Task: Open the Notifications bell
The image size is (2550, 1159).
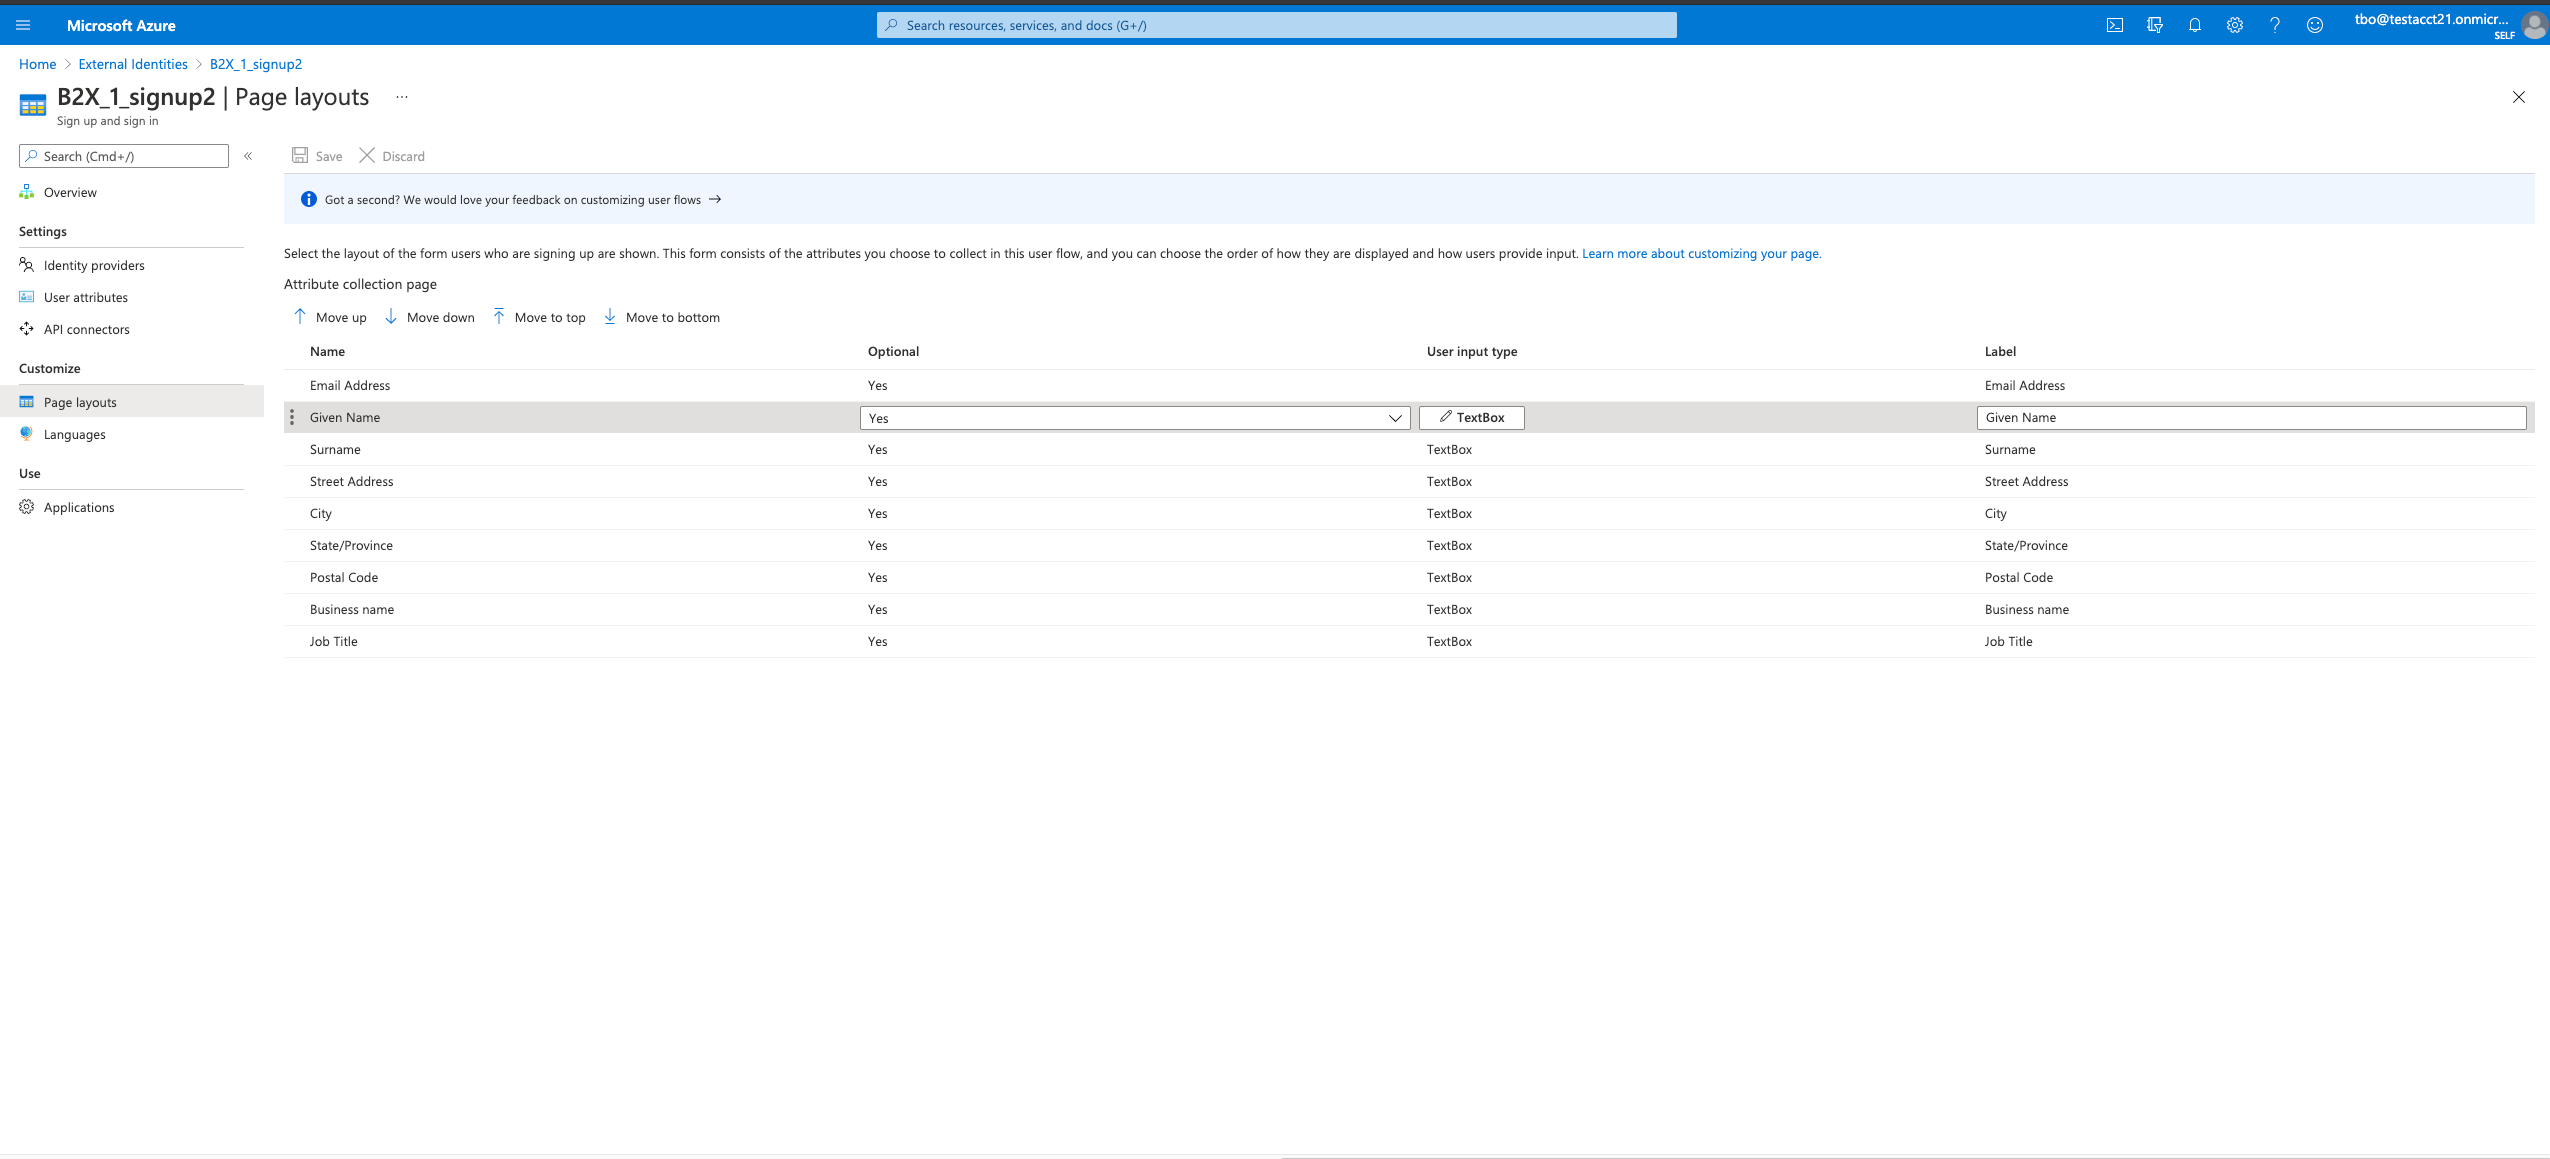Action: pos(2194,24)
